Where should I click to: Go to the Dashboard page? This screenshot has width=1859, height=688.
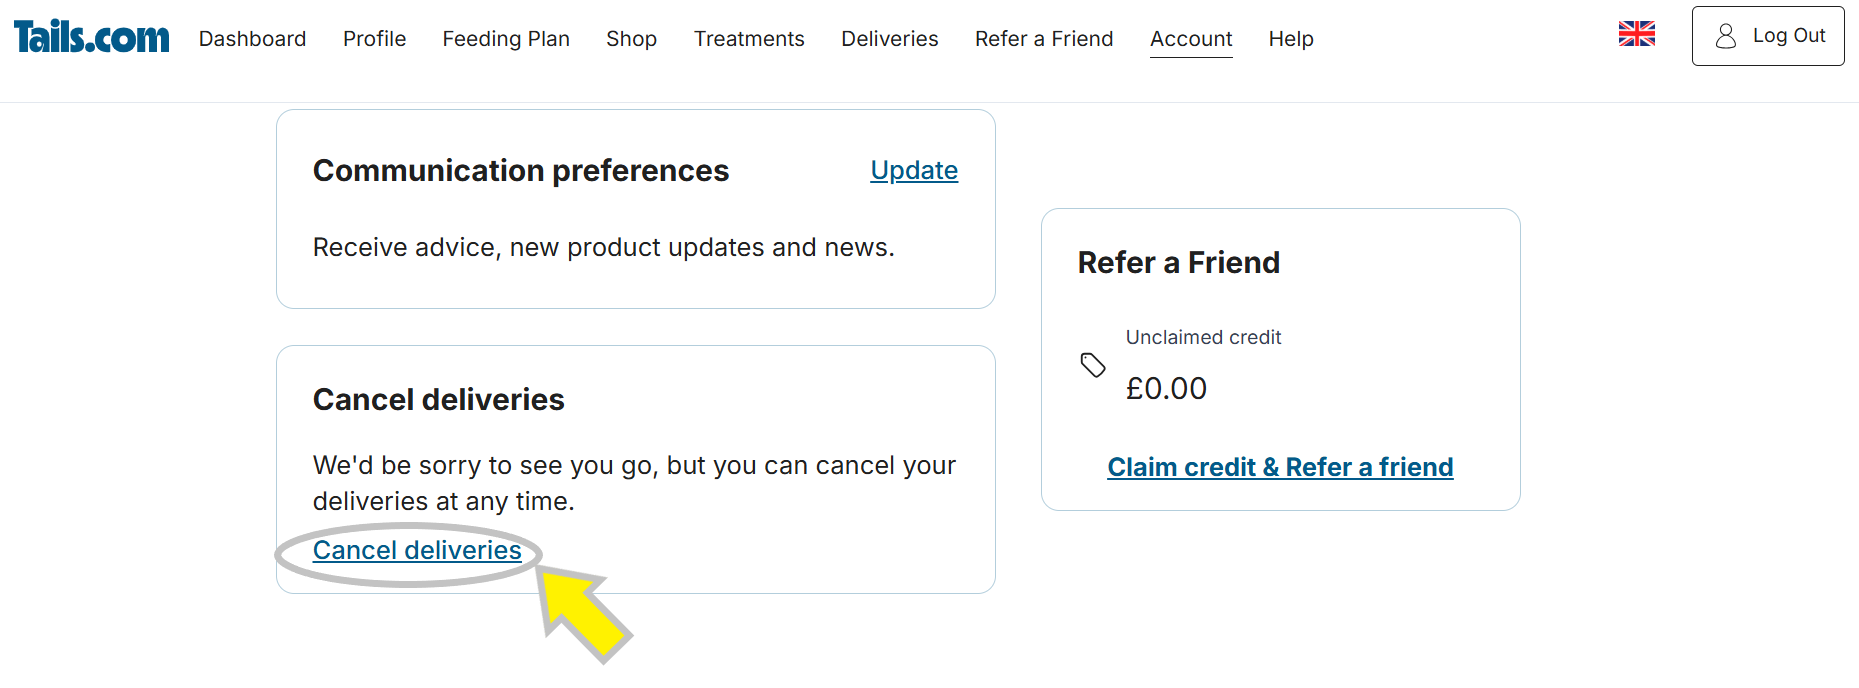pyautogui.click(x=252, y=39)
